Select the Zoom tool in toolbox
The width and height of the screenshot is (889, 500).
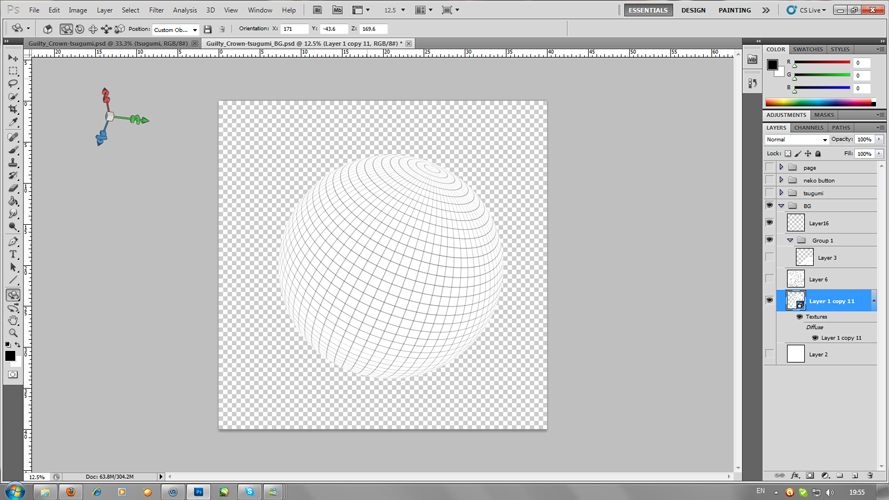pyautogui.click(x=13, y=333)
